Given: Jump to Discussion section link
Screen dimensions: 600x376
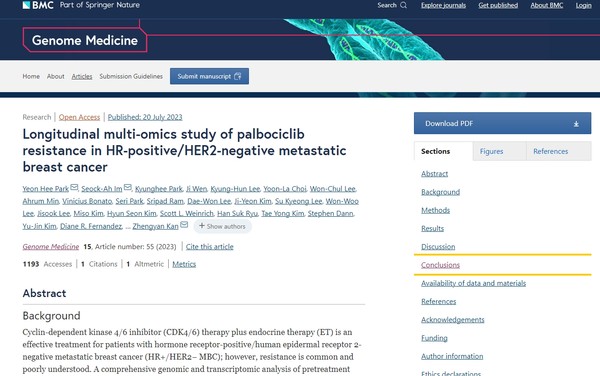Looking at the screenshot, I should click(438, 247).
